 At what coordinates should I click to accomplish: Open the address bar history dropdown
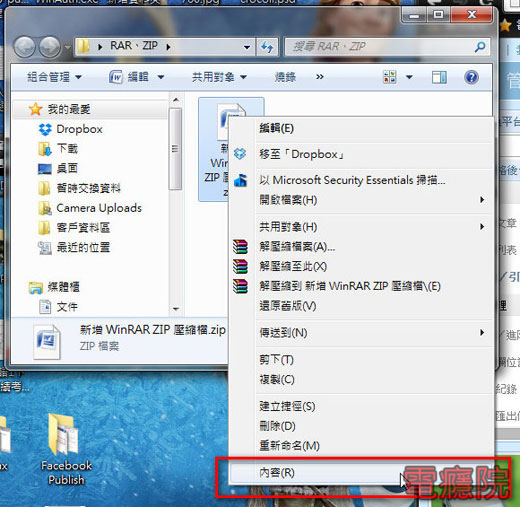click(x=247, y=47)
